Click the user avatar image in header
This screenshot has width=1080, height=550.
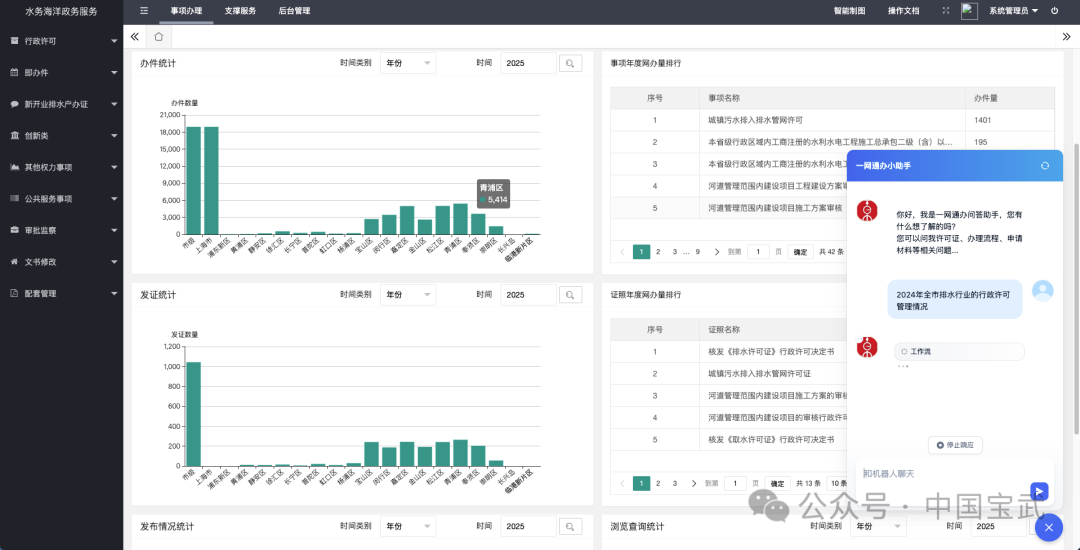click(x=969, y=11)
